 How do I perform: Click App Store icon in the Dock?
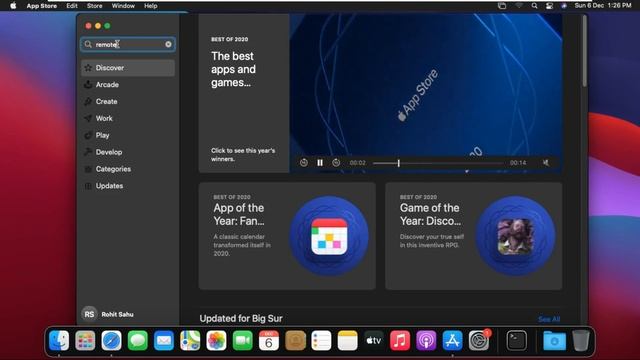point(452,340)
